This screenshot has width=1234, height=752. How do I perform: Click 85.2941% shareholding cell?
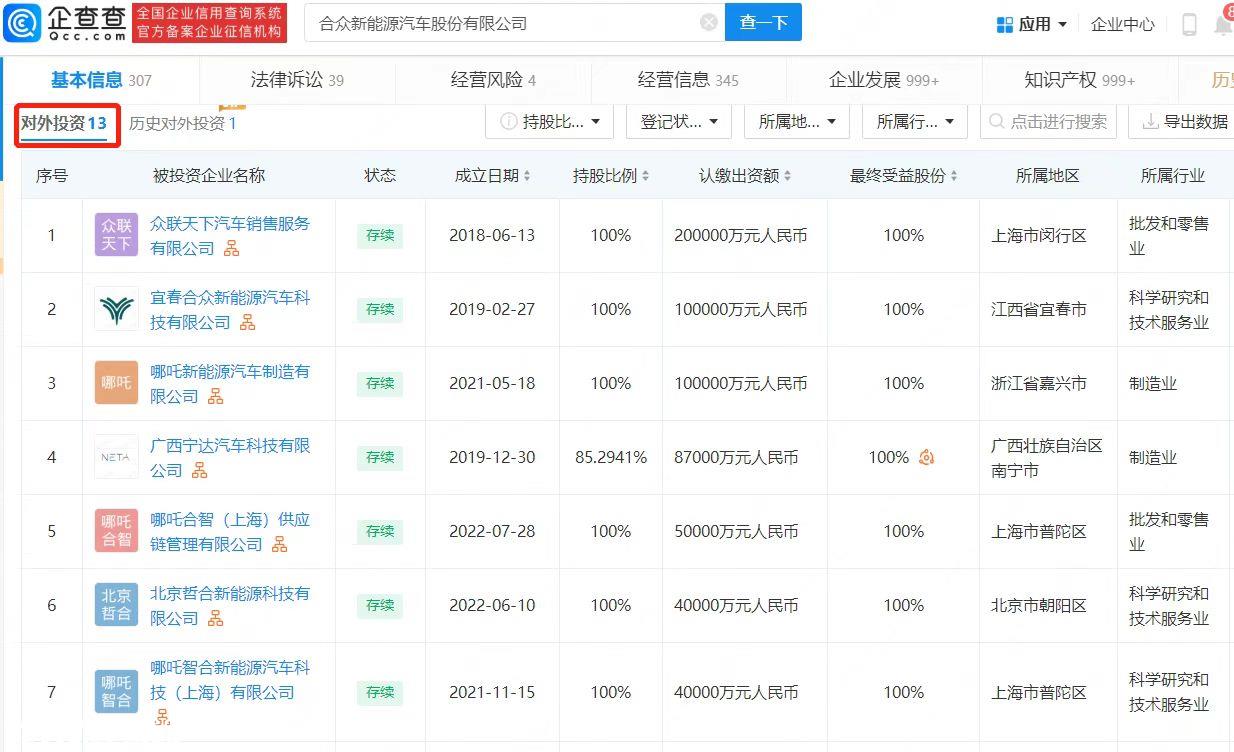pos(611,457)
